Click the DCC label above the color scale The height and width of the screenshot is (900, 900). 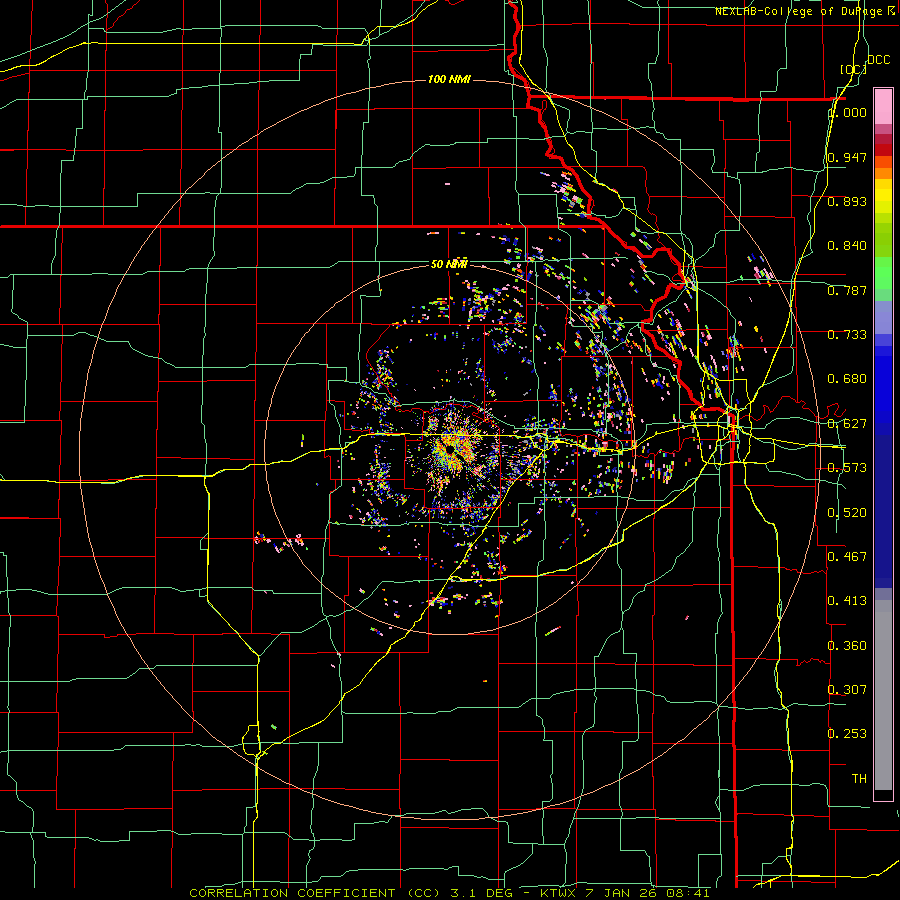coord(878,60)
